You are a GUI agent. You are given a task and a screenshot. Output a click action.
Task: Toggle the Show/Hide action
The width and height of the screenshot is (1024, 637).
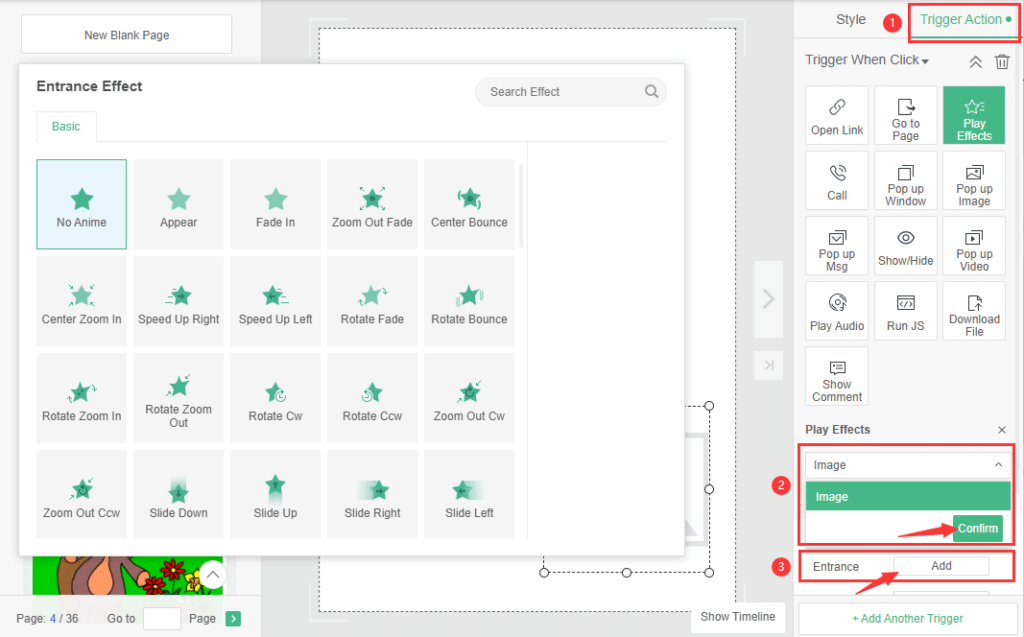[905, 246]
